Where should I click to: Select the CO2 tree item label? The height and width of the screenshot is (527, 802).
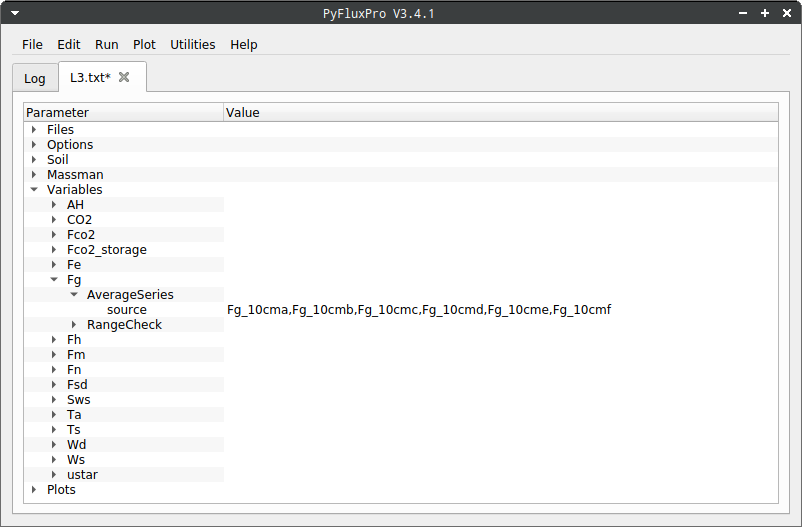tap(79, 219)
